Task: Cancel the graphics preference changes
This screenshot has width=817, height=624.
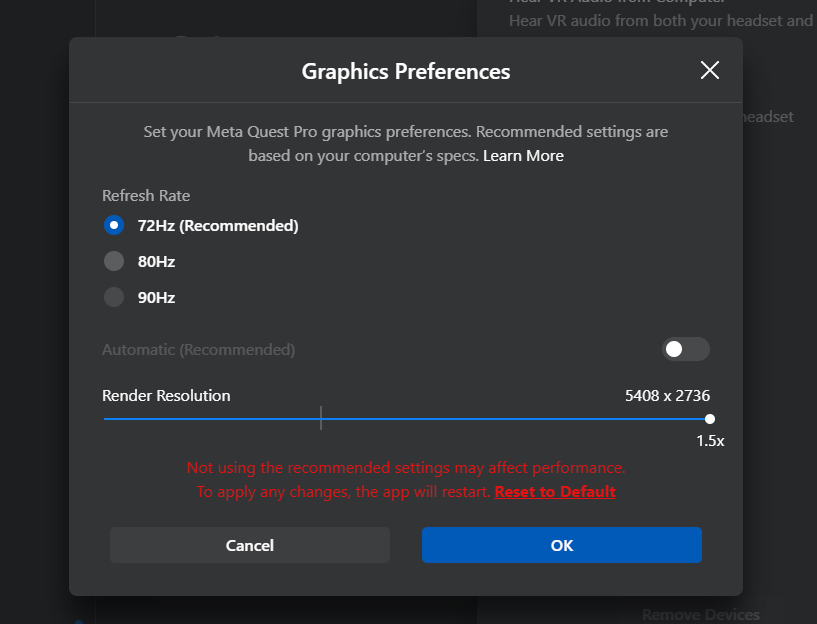Action: [x=250, y=545]
